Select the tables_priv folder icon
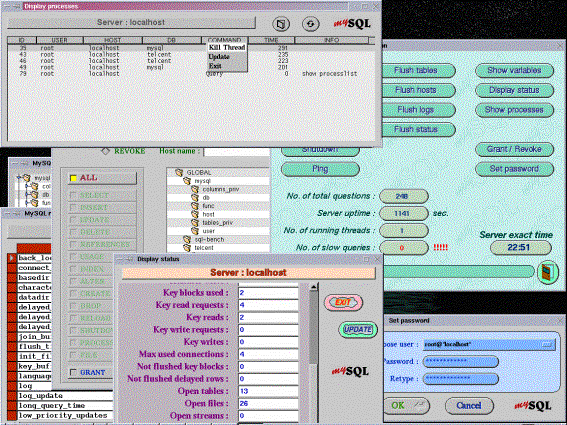 click(x=195, y=222)
